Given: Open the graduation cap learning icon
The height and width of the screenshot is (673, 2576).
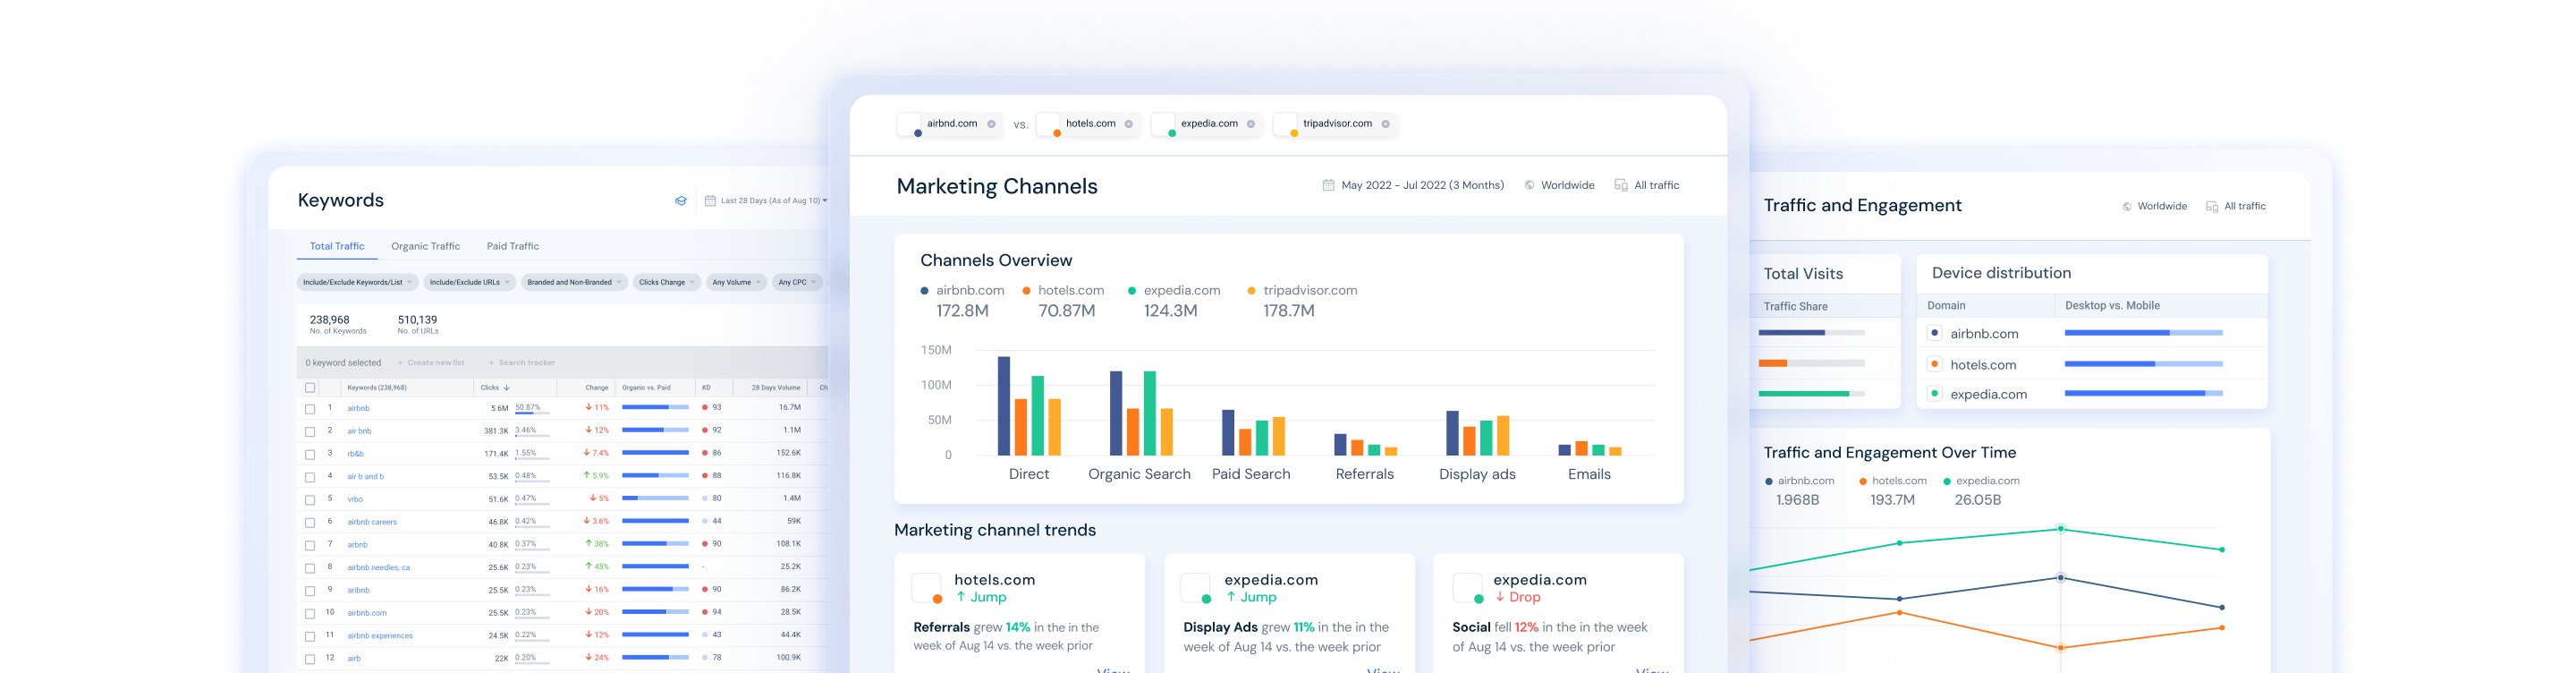Looking at the screenshot, I should [x=680, y=201].
